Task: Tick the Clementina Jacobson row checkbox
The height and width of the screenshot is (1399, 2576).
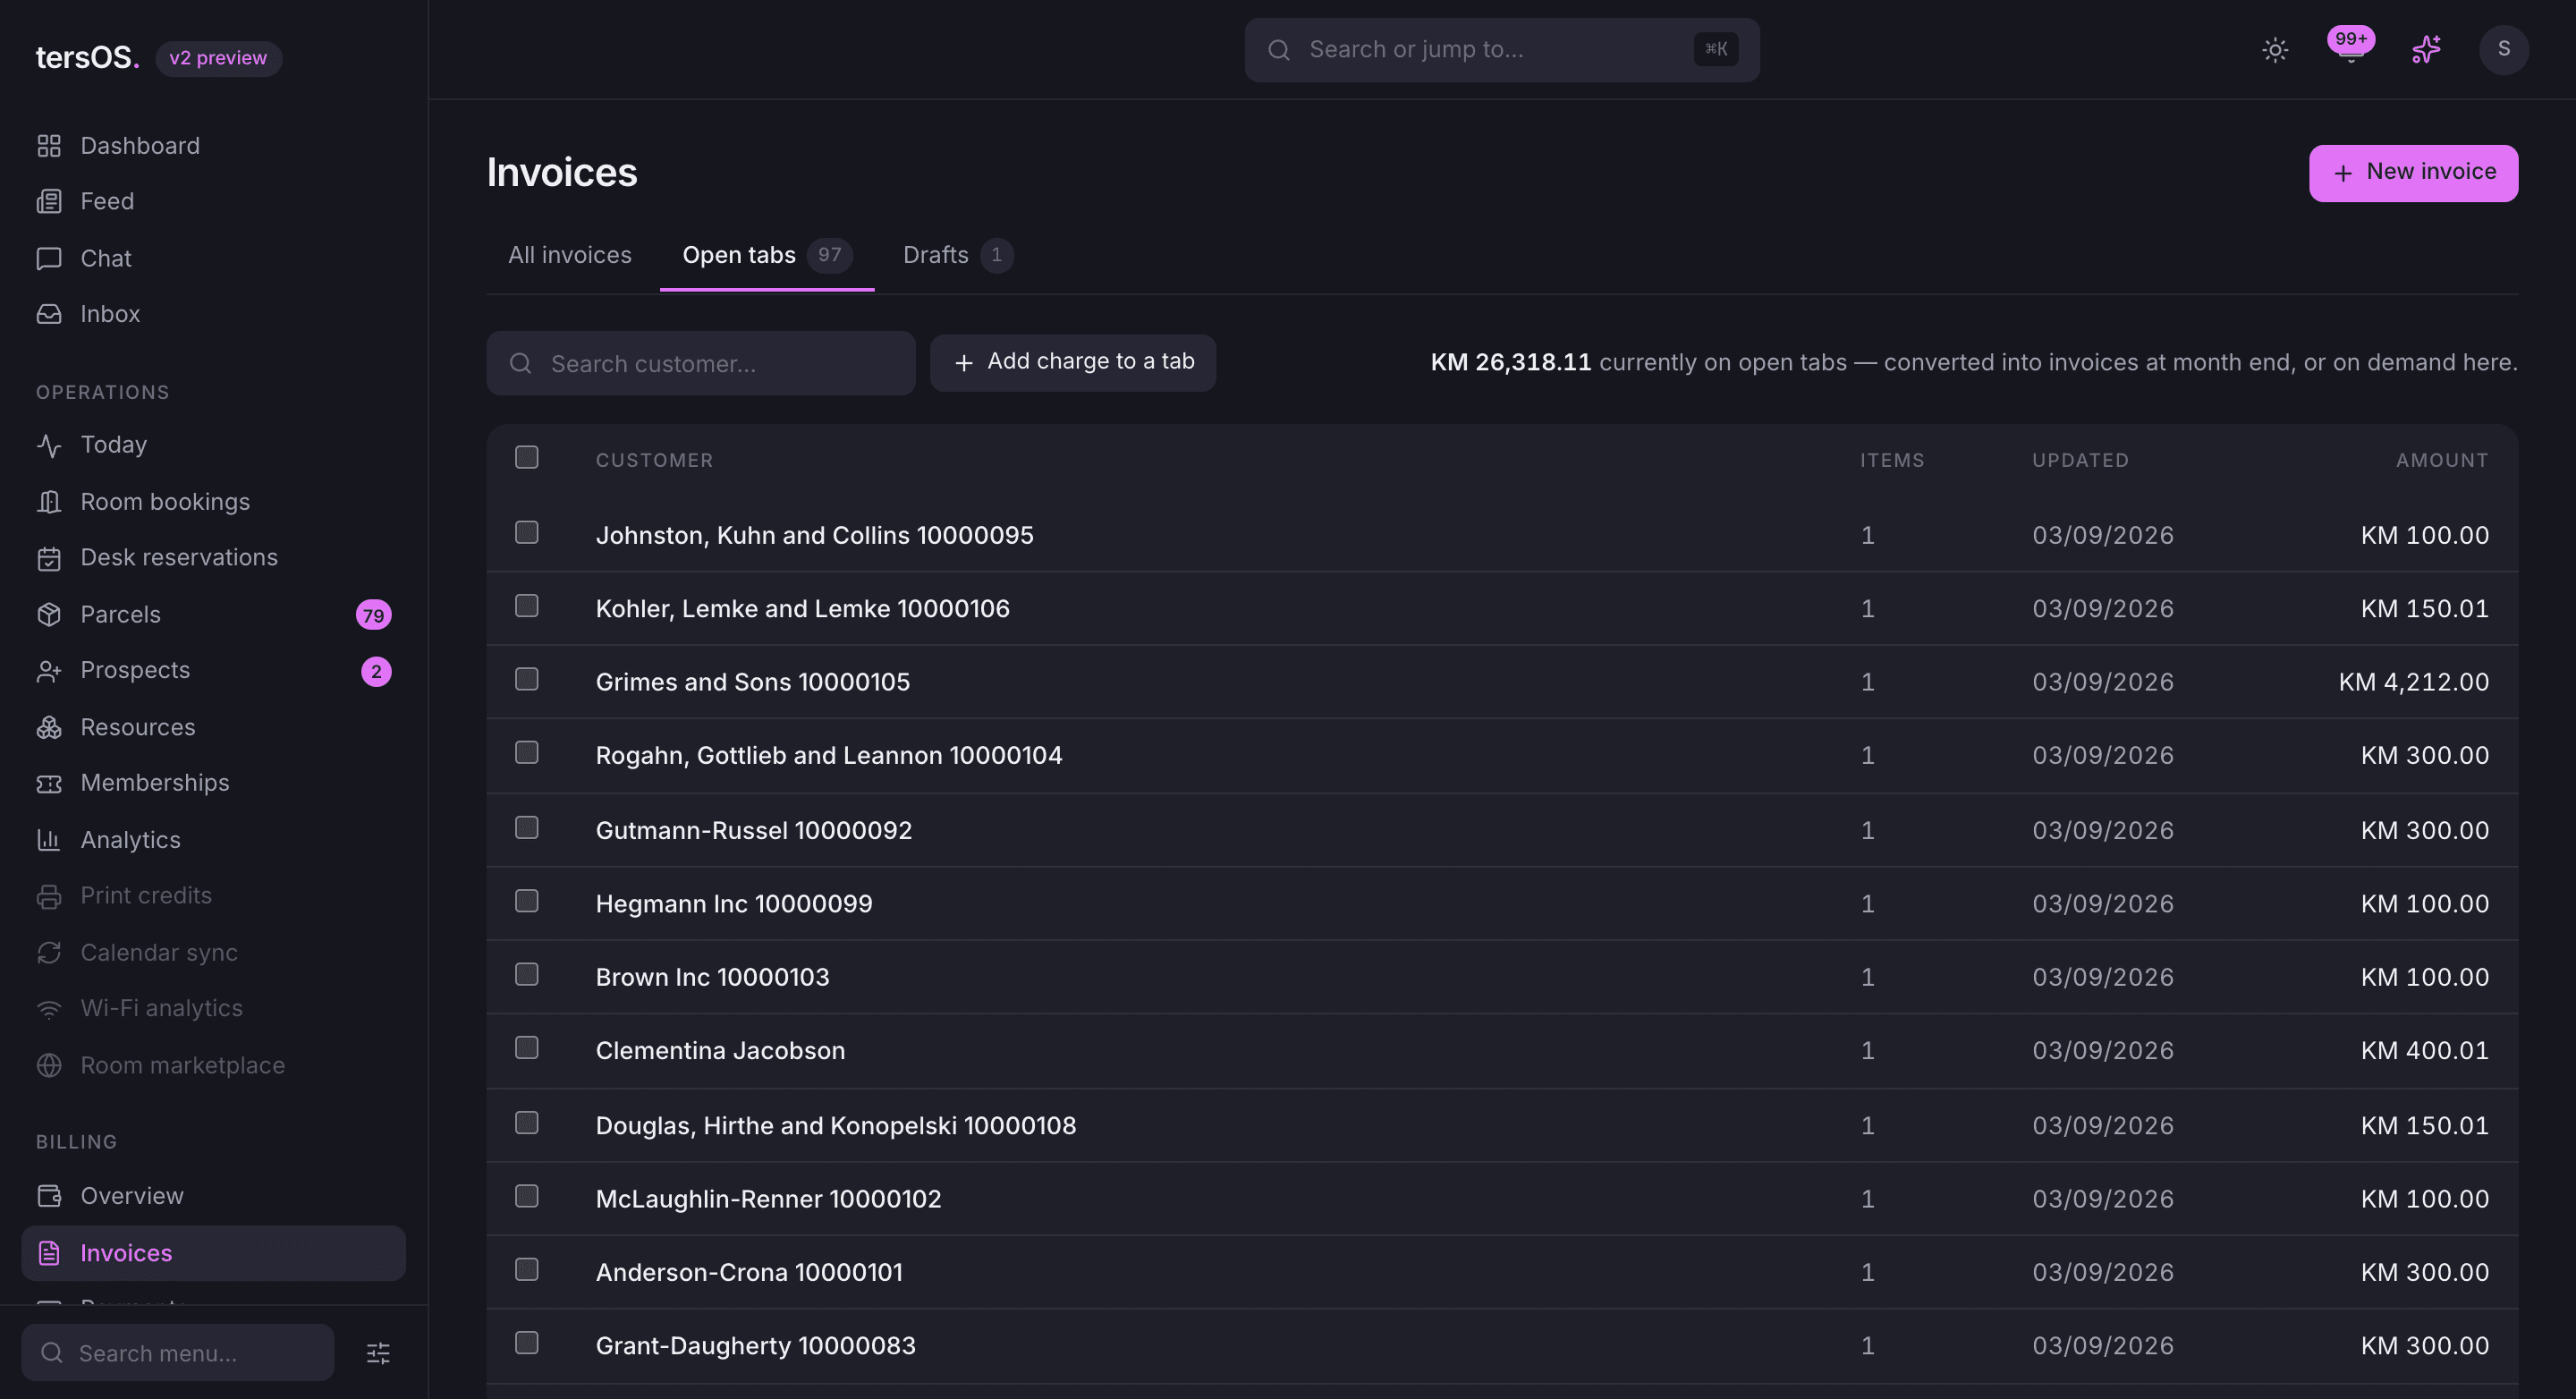Action: 527,1048
